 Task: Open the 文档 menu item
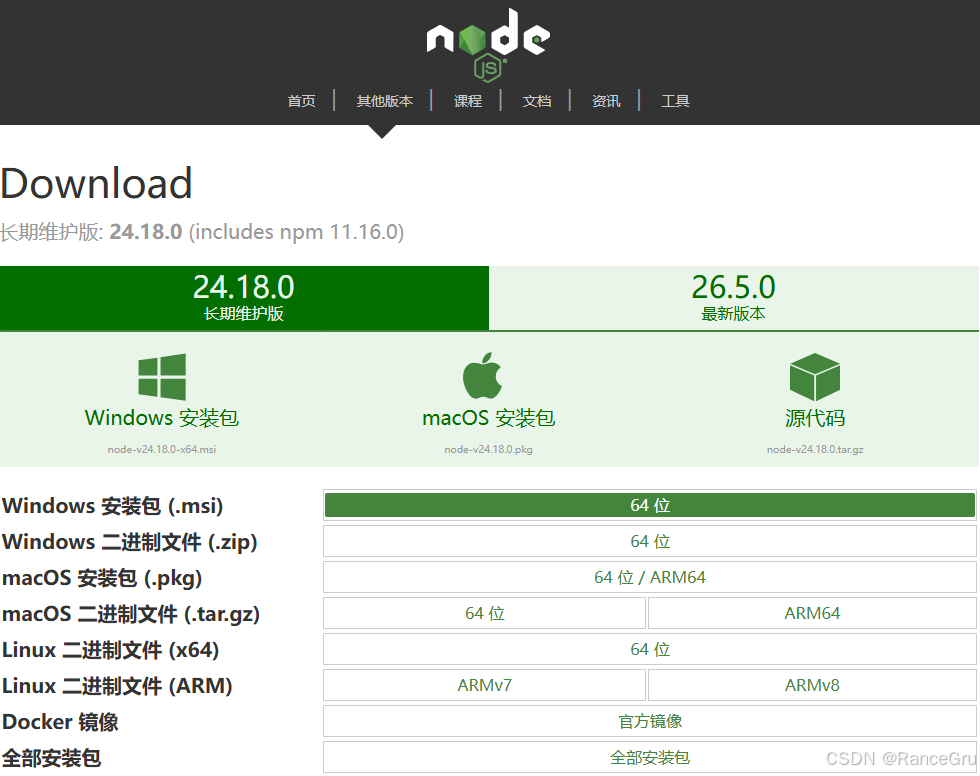537,101
